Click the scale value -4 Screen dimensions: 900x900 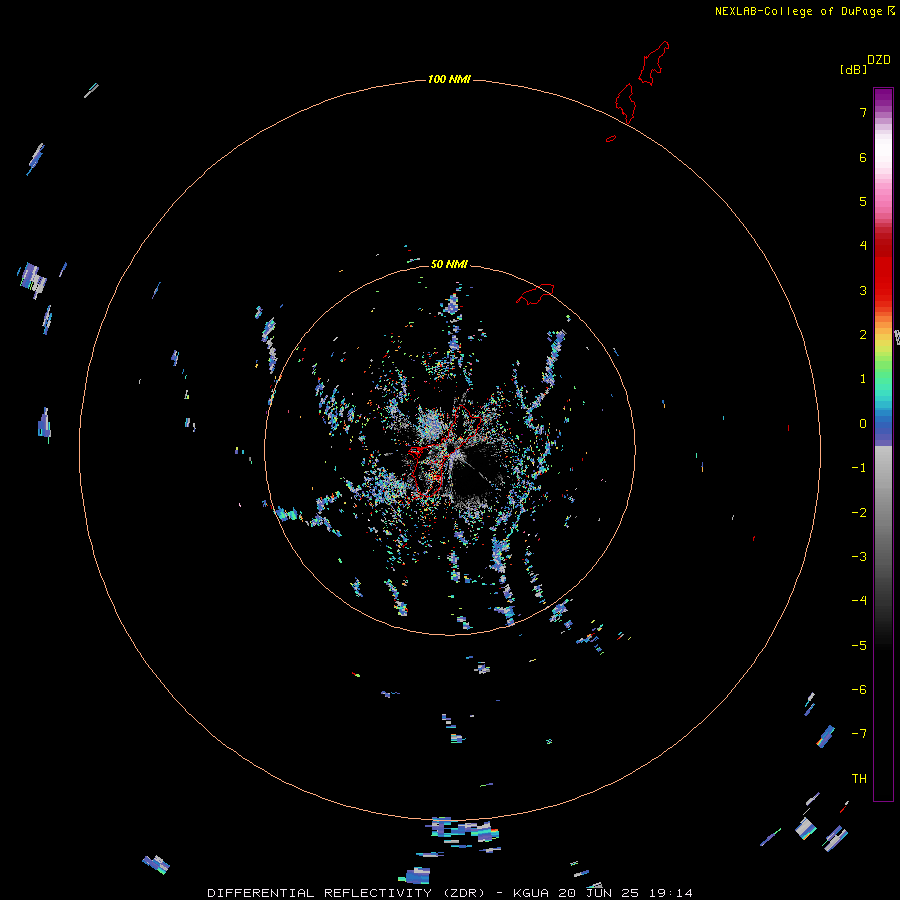[x=859, y=600]
